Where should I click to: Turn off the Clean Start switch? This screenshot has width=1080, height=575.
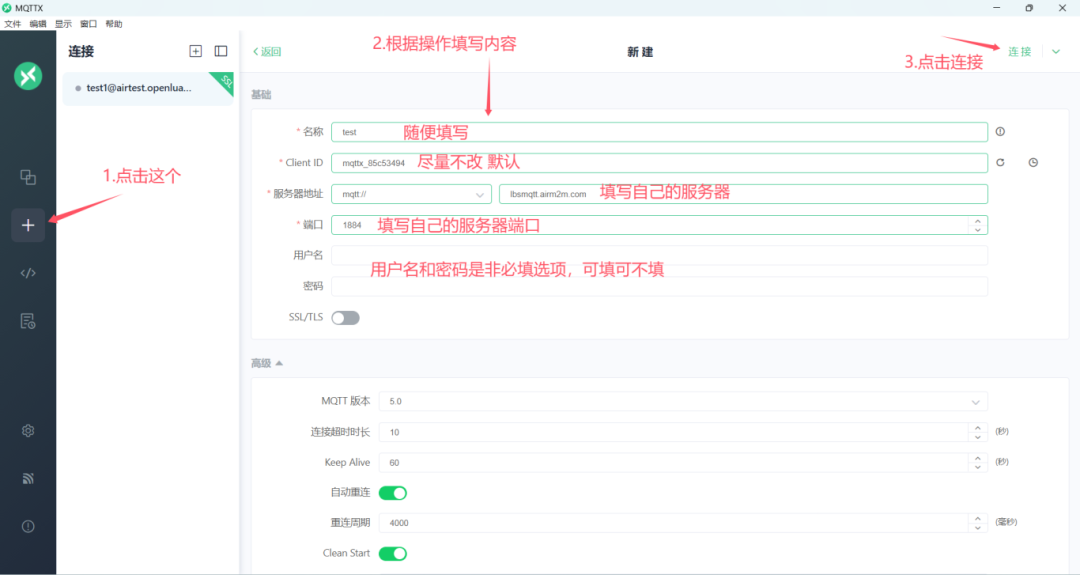click(x=393, y=554)
